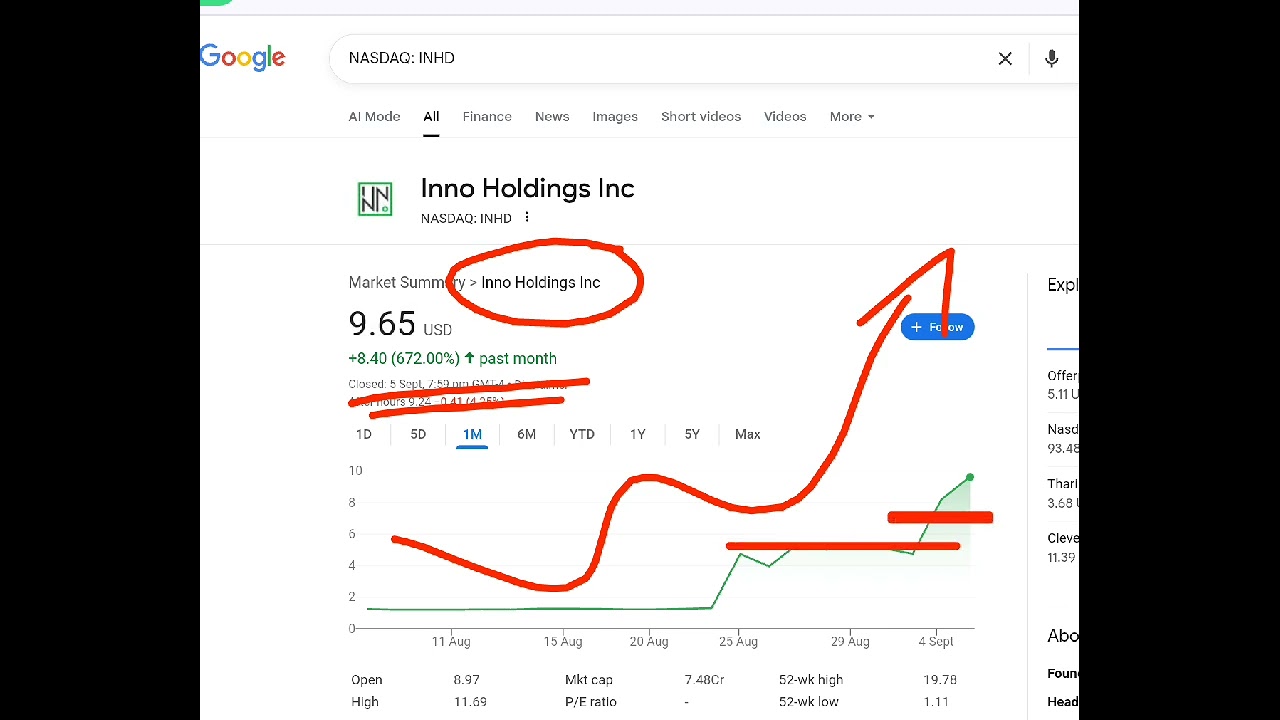The height and width of the screenshot is (720, 1280).
Task: Open the Inno Holdings company logo
Action: pyautogui.click(x=375, y=198)
